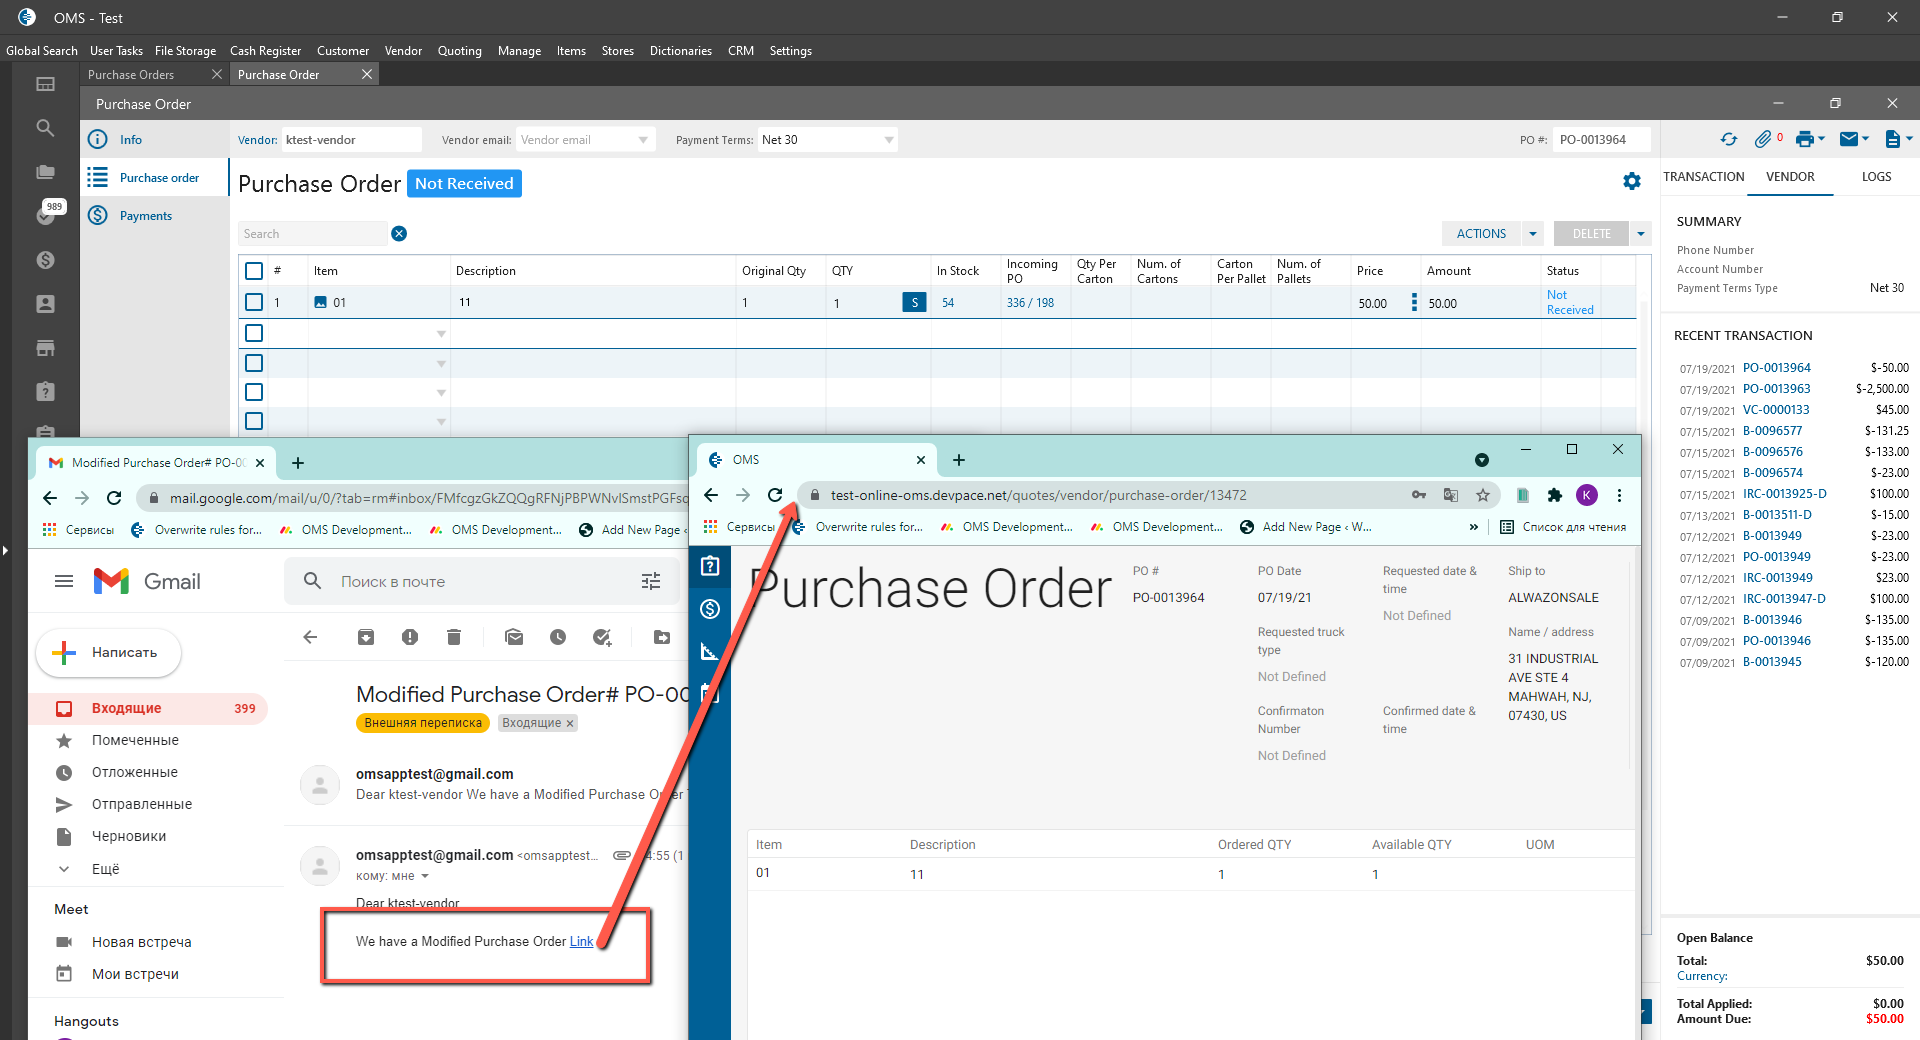Click the ACTIONS button
1920x1040 pixels.
(x=1481, y=234)
